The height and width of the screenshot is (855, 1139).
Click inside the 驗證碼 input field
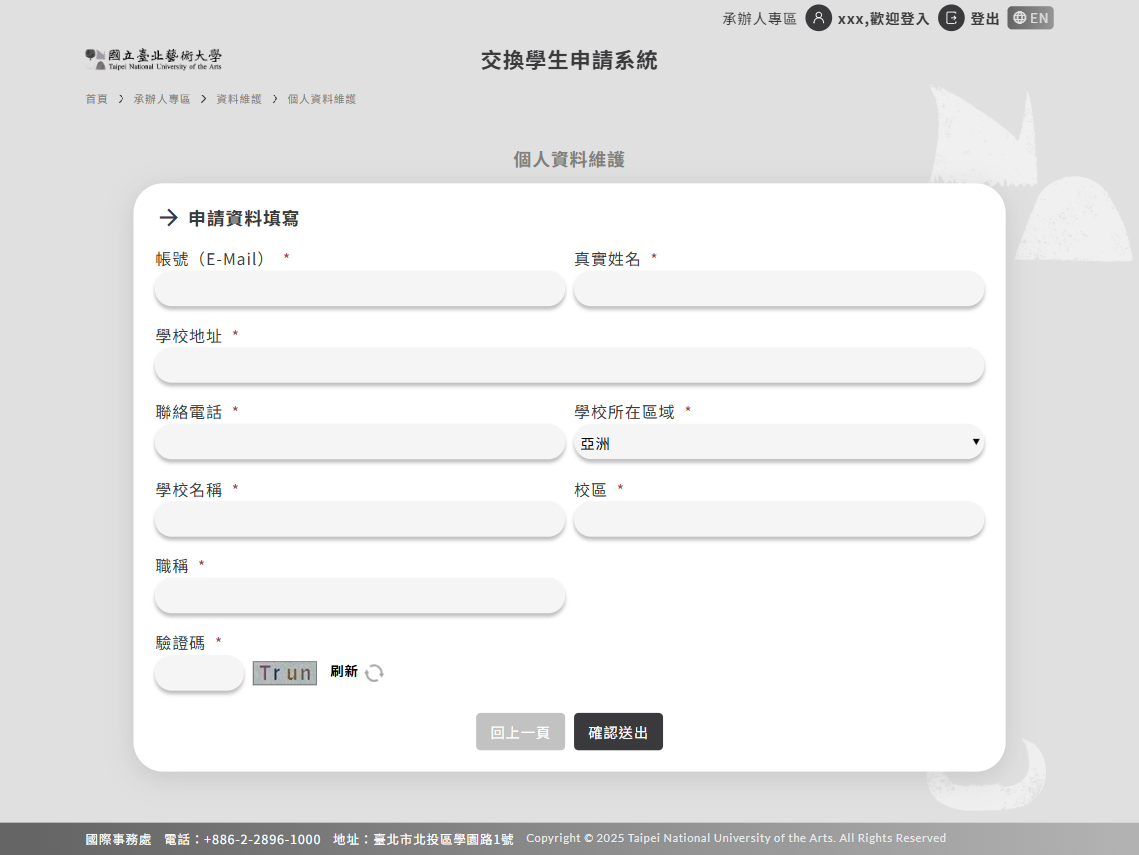199,673
